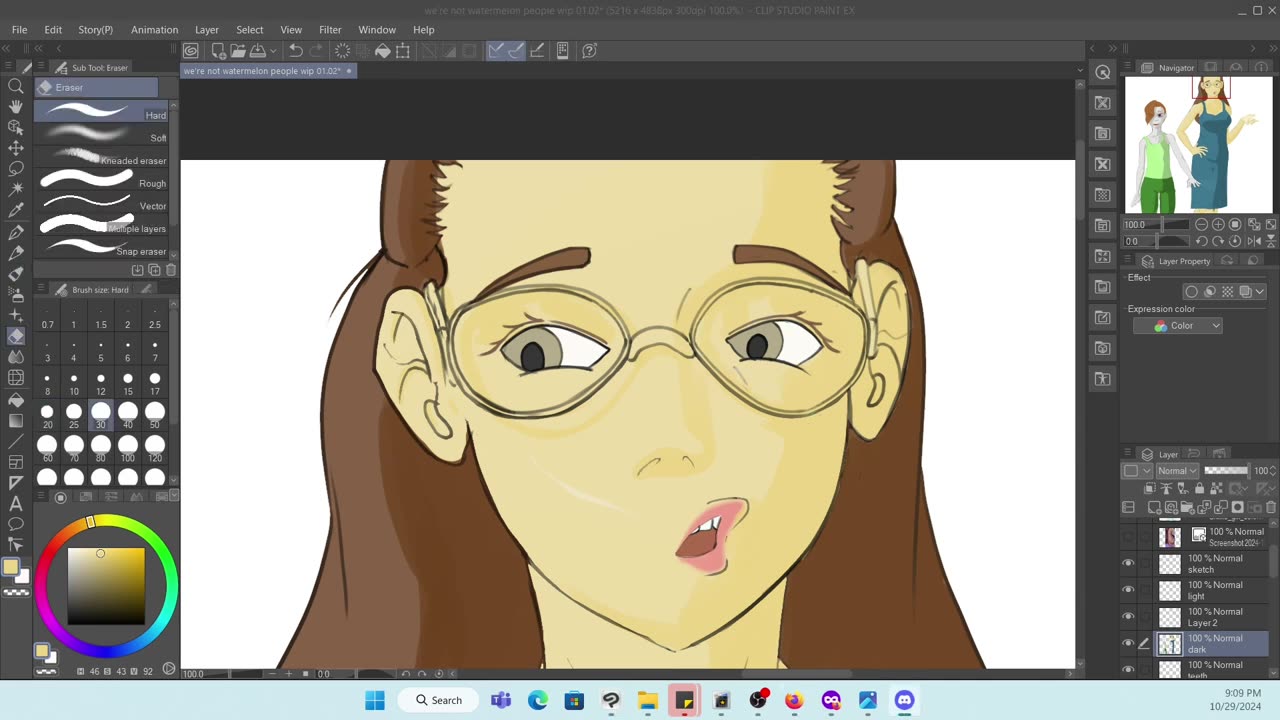Expand Layer Property effect options arrow
Image resolution: width=1280 pixels, height=720 pixels.
point(1260,292)
